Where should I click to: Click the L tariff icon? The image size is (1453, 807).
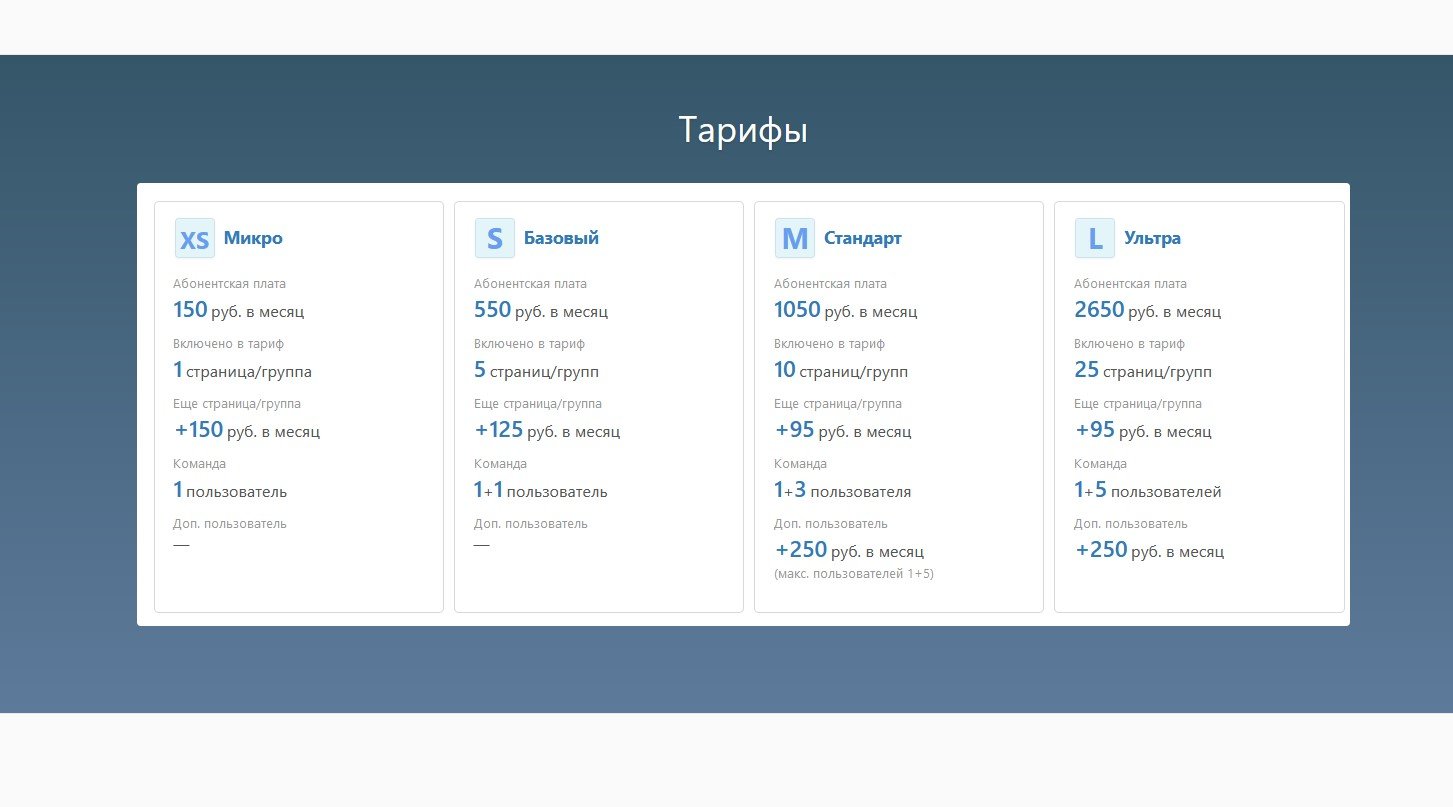(x=1095, y=239)
